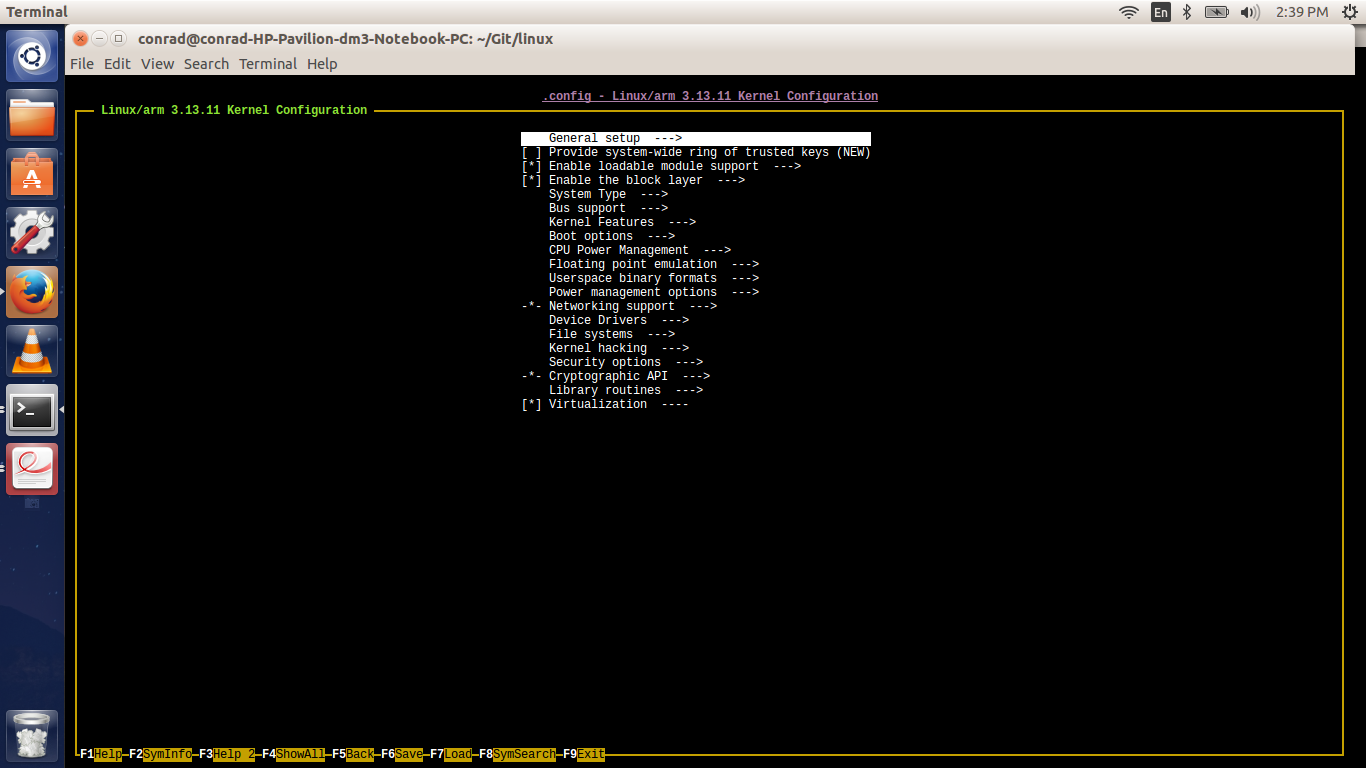The image size is (1366, 768).
Task: Launch VLC media player
Action: 31,350
